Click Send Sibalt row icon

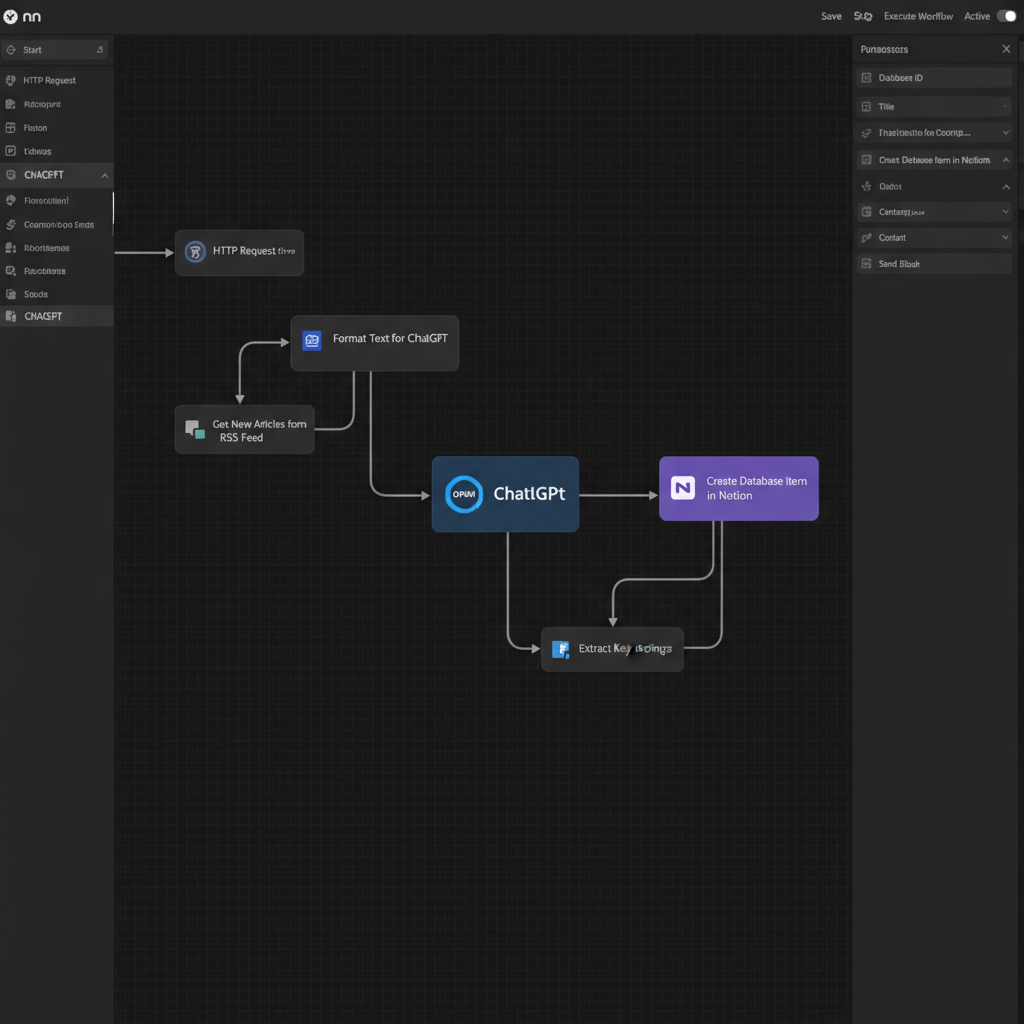(867, 264)
